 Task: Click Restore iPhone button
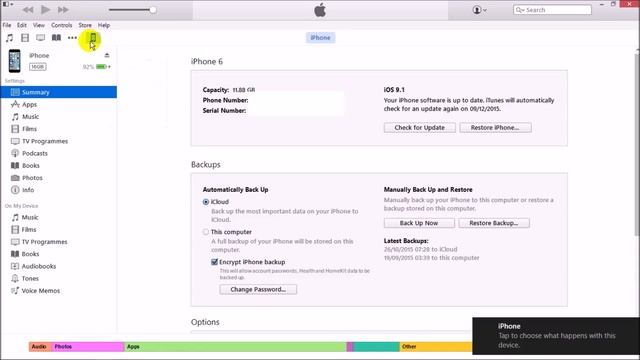(x=495, y=128)
